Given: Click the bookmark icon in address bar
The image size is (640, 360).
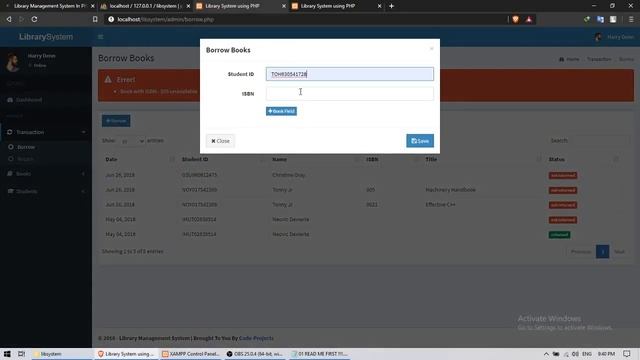Looking at the screenshot, I should click(95, 19).
